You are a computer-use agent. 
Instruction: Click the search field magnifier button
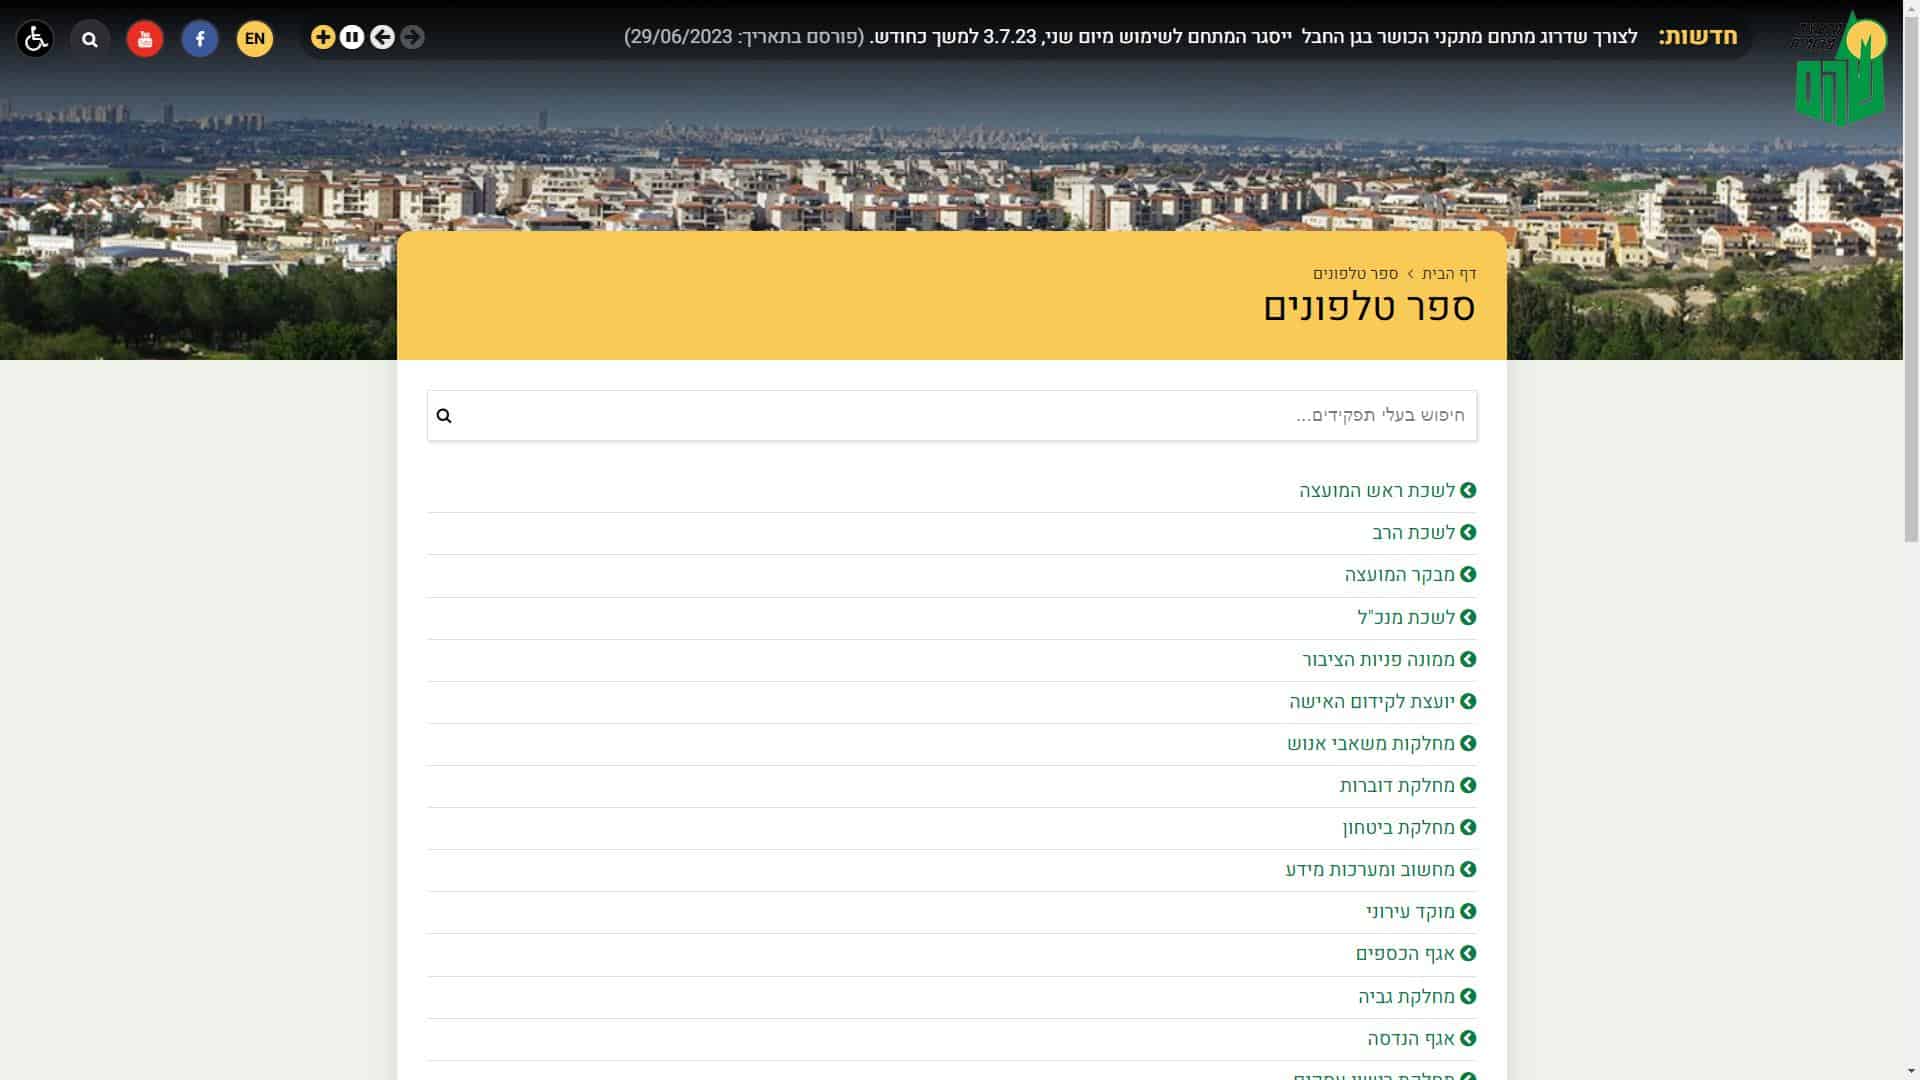(x=444, y=416)
